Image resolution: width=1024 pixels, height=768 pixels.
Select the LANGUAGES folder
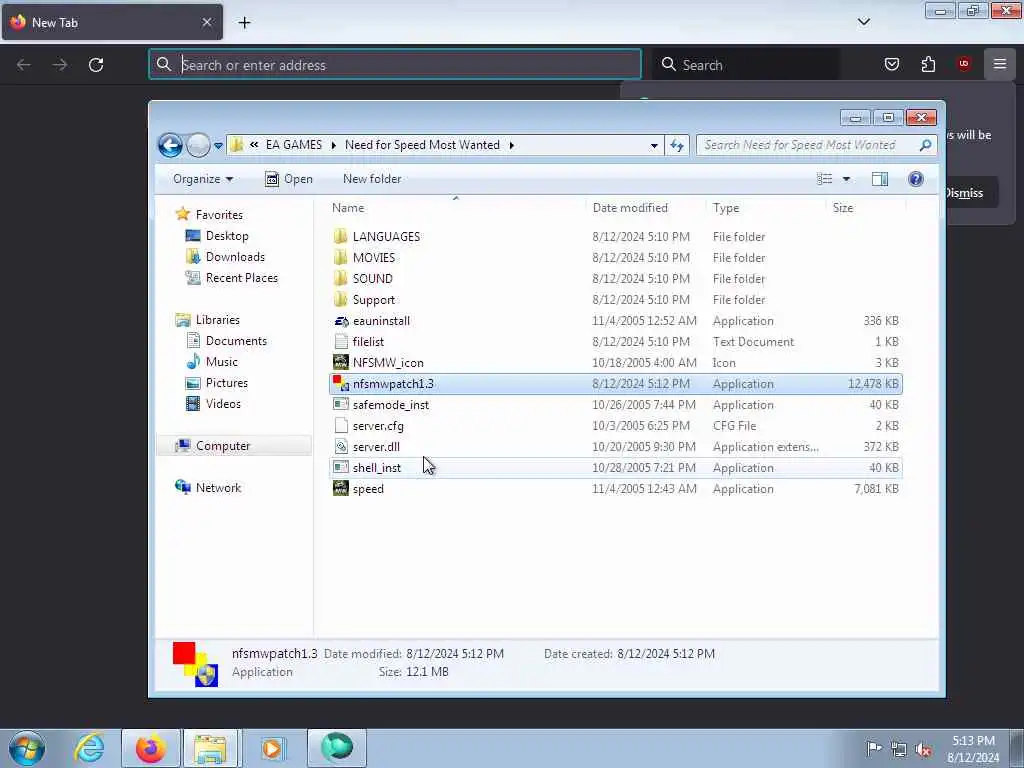tap(615, 236)
